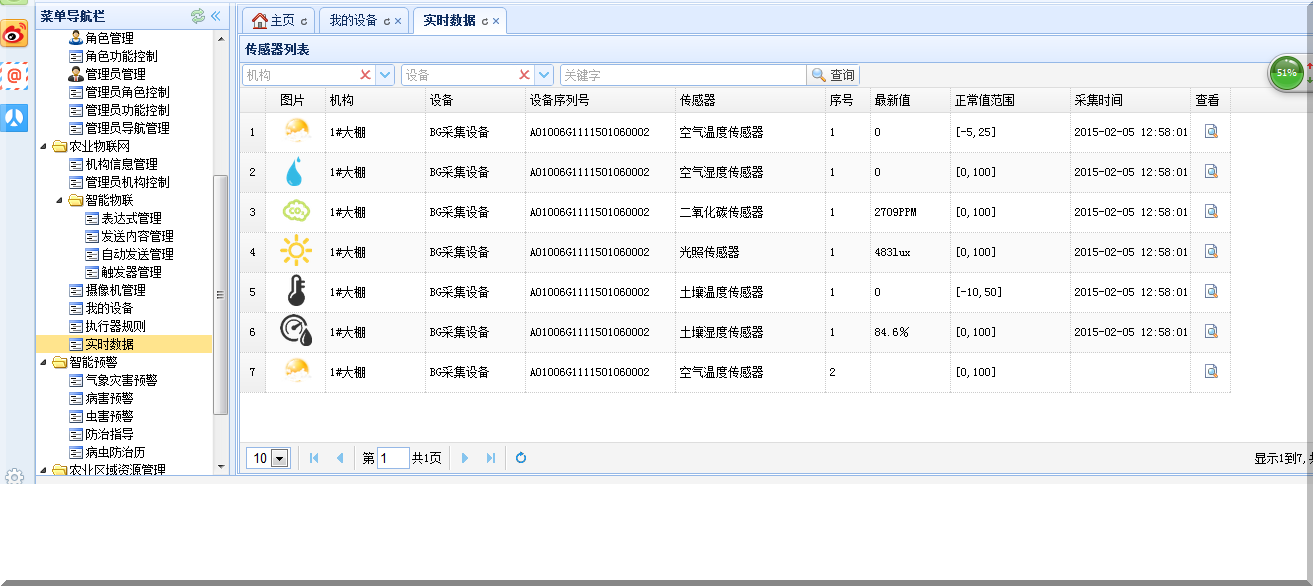1313x586 pixels.
Task: Collapse the 农业物联网 tree folder
Action: pos(43,146)
